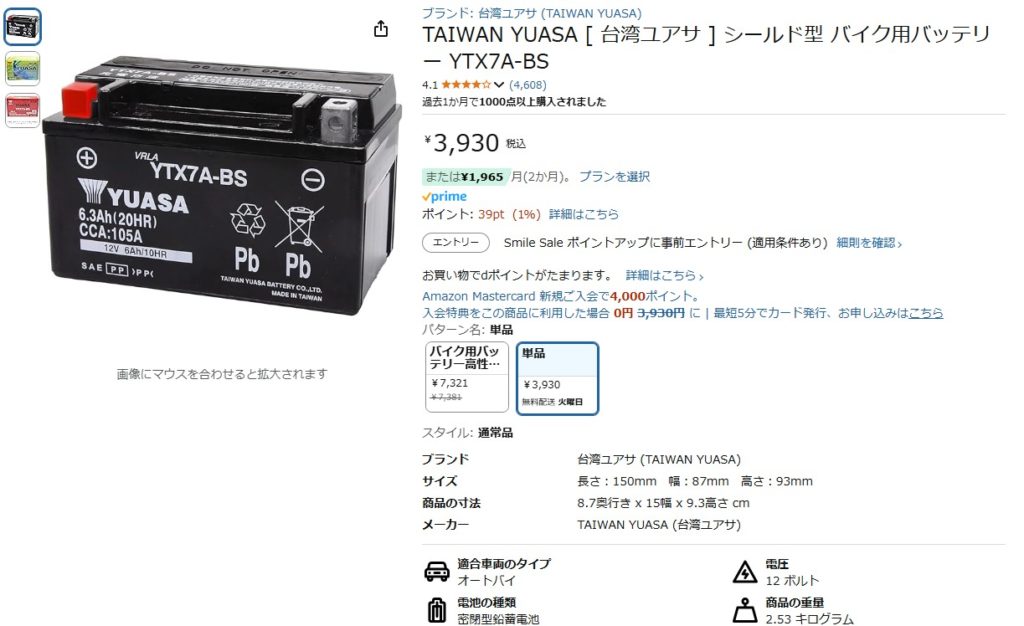Click the car icon for vehicle type
1024x626 pixels.
click(436, 572)
